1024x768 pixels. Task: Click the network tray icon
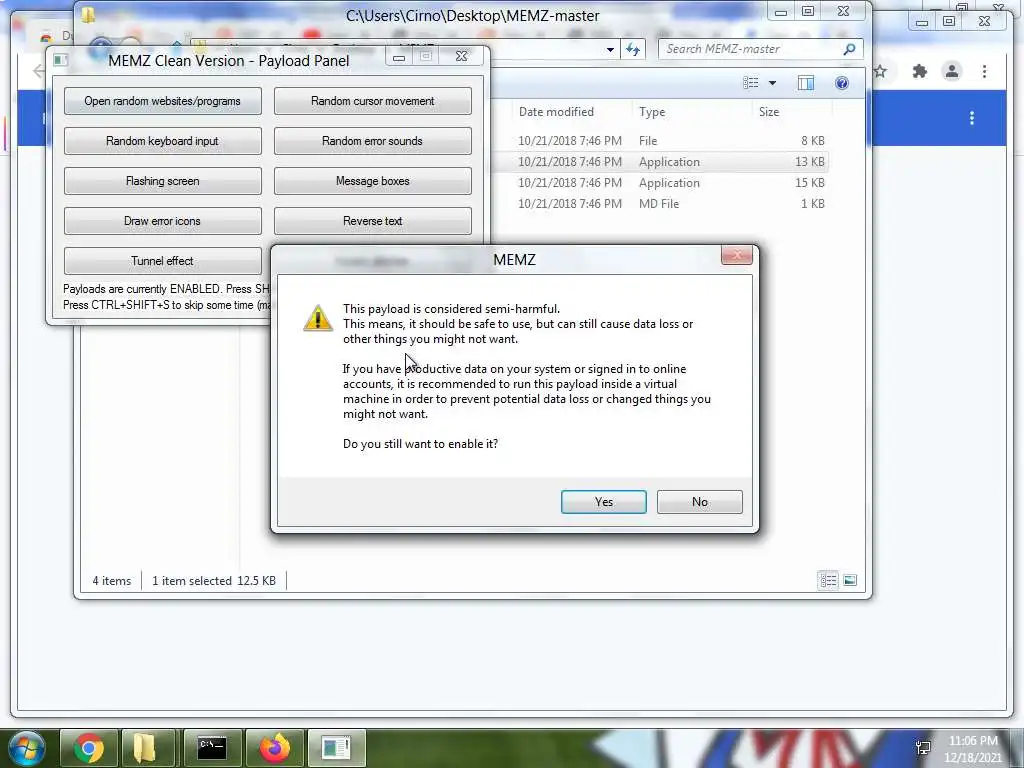[923, 748]
